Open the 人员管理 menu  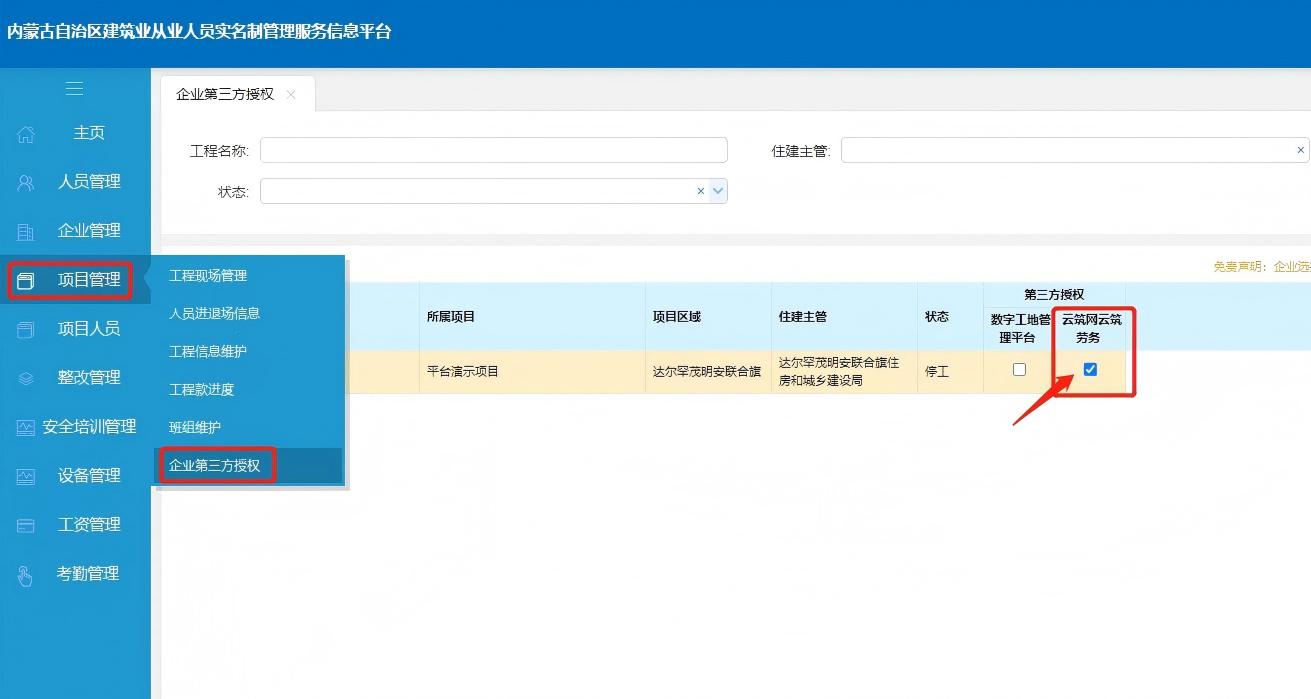tap(89, 182)
